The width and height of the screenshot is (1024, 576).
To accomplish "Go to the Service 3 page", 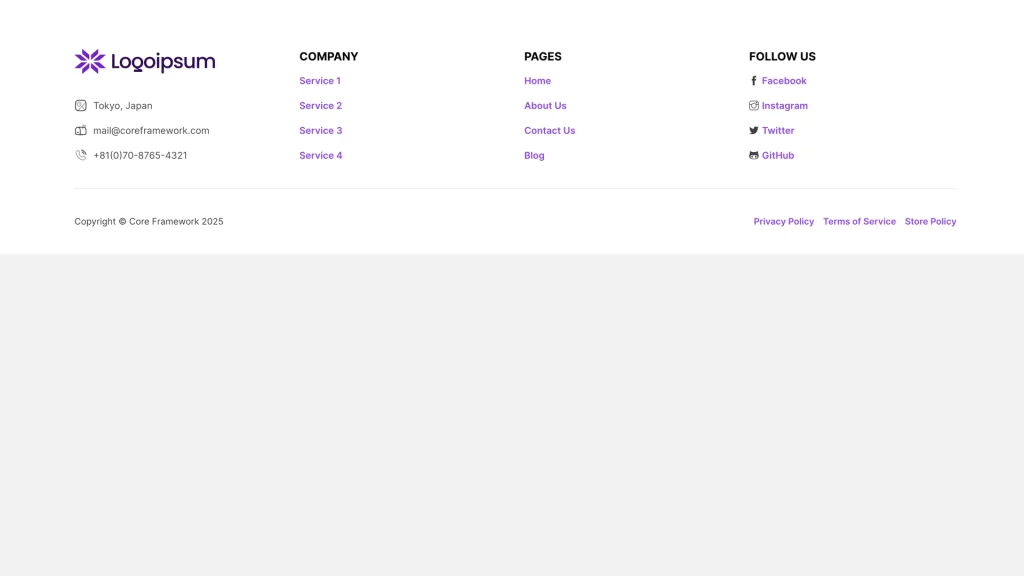I will click(x=320, y=131).
